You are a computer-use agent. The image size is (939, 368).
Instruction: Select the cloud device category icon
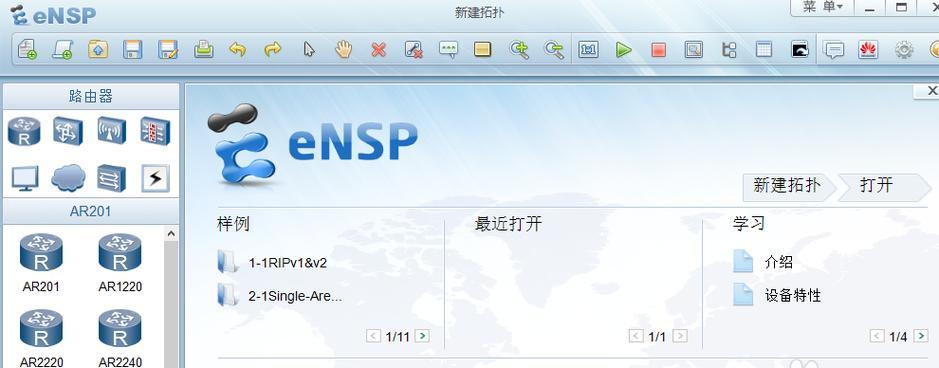[x=68, y=178]
